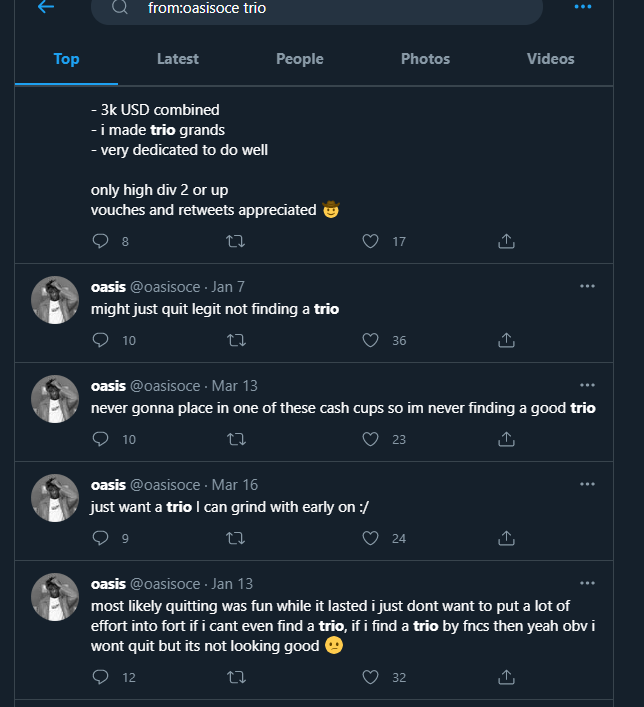
Task: Retweet the Mar 13 cash cups tweet
Action: 236,439
